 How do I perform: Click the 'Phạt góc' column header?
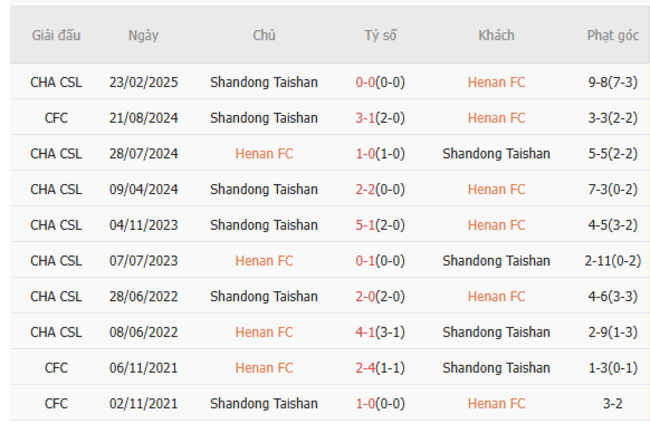(612, 36)
